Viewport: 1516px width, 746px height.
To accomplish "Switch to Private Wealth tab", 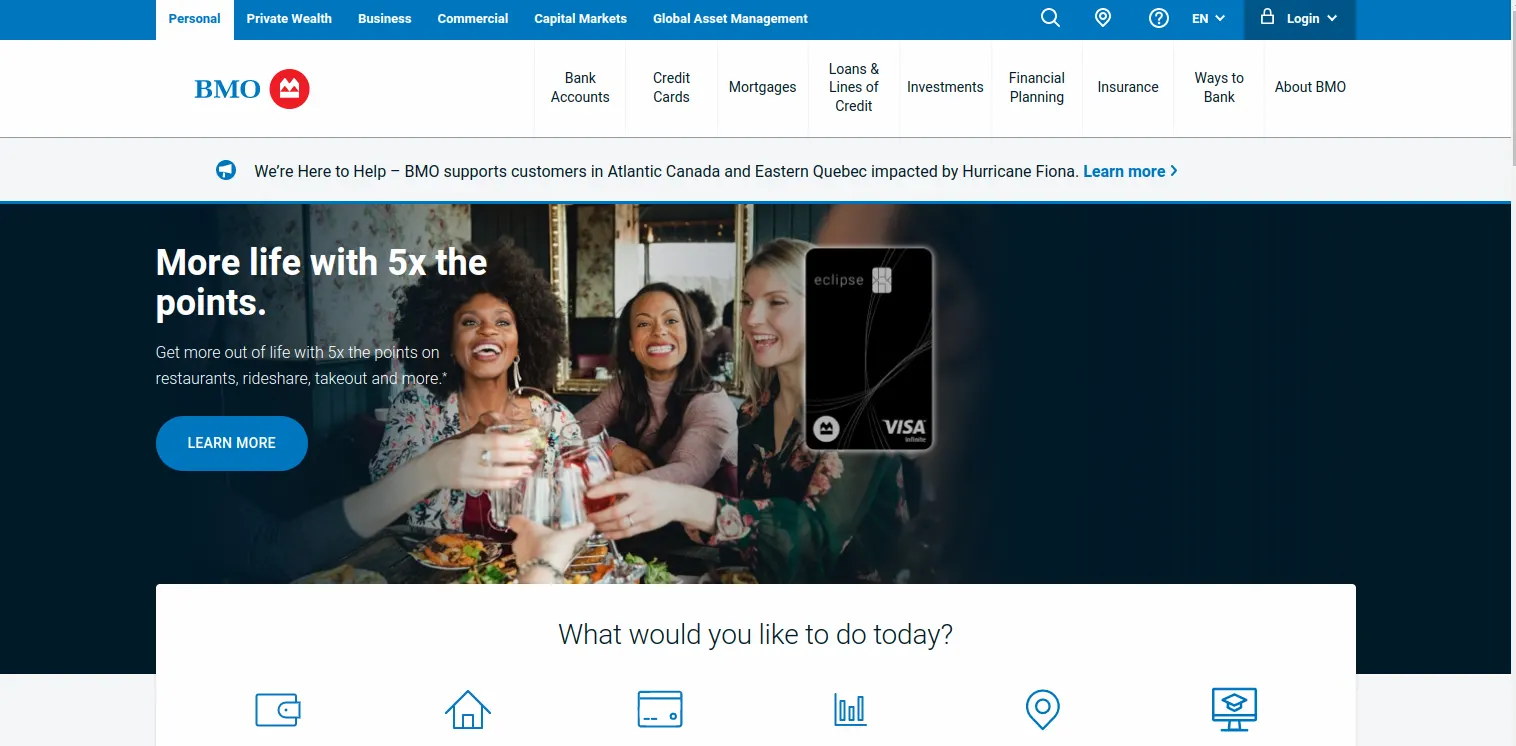I will coord(289,19).
